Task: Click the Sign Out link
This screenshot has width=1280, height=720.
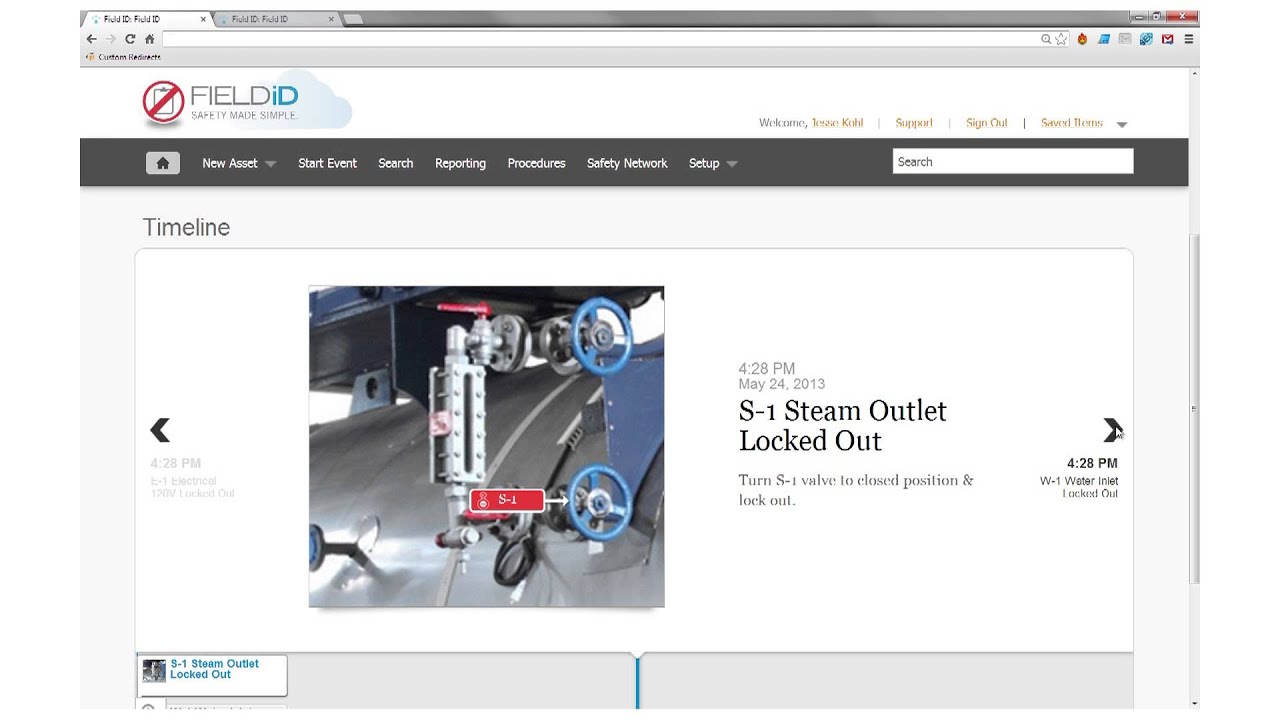Action: point(986,123)
